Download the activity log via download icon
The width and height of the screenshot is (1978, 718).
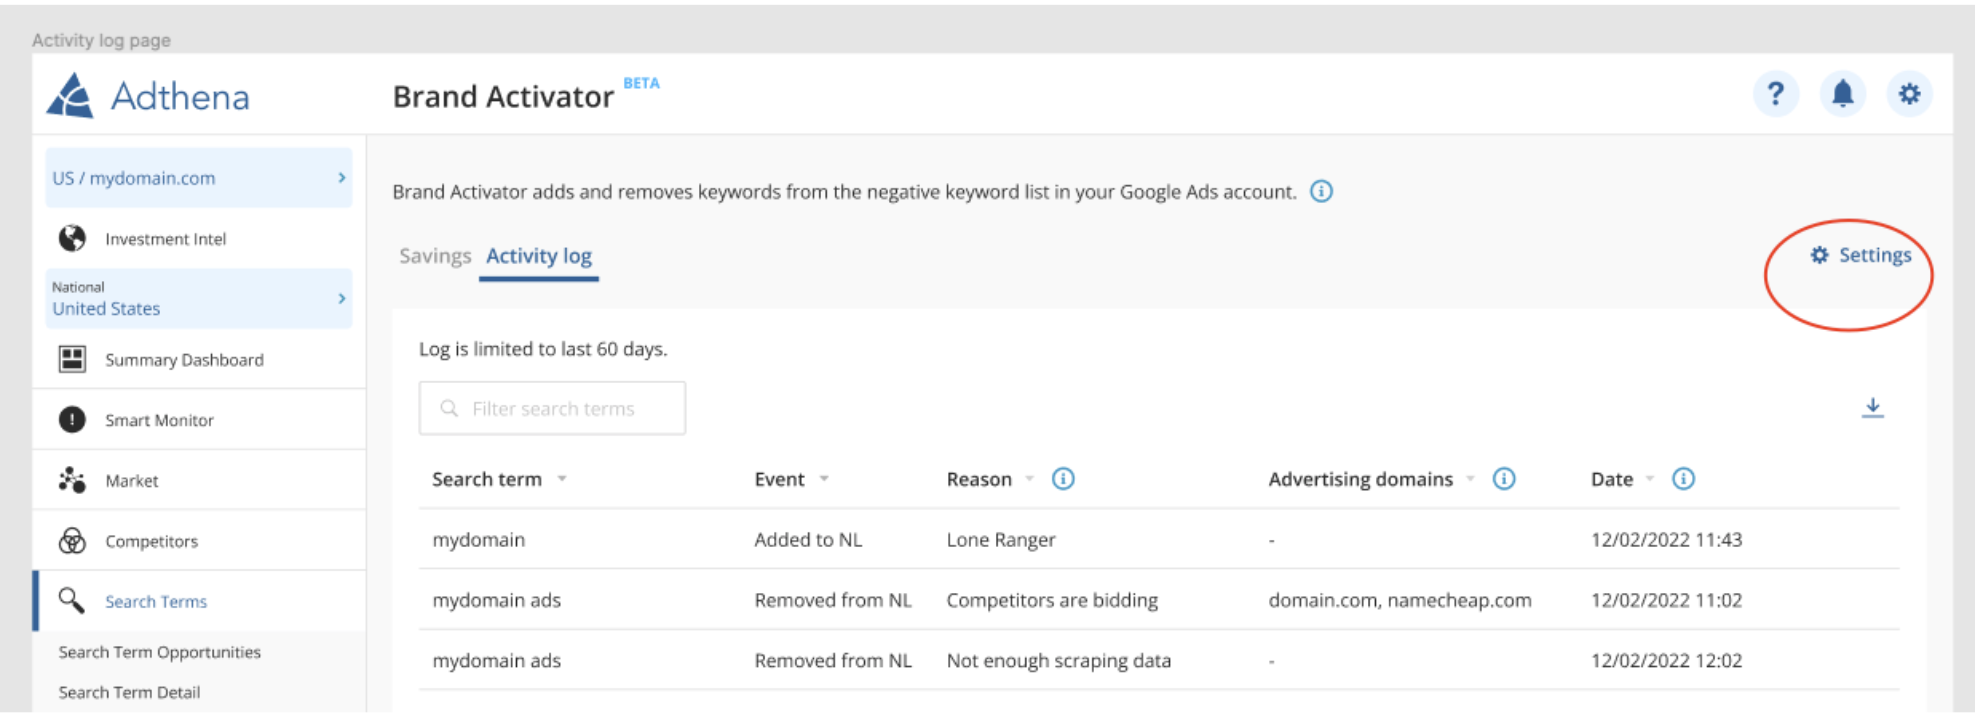click(1872, 408)
